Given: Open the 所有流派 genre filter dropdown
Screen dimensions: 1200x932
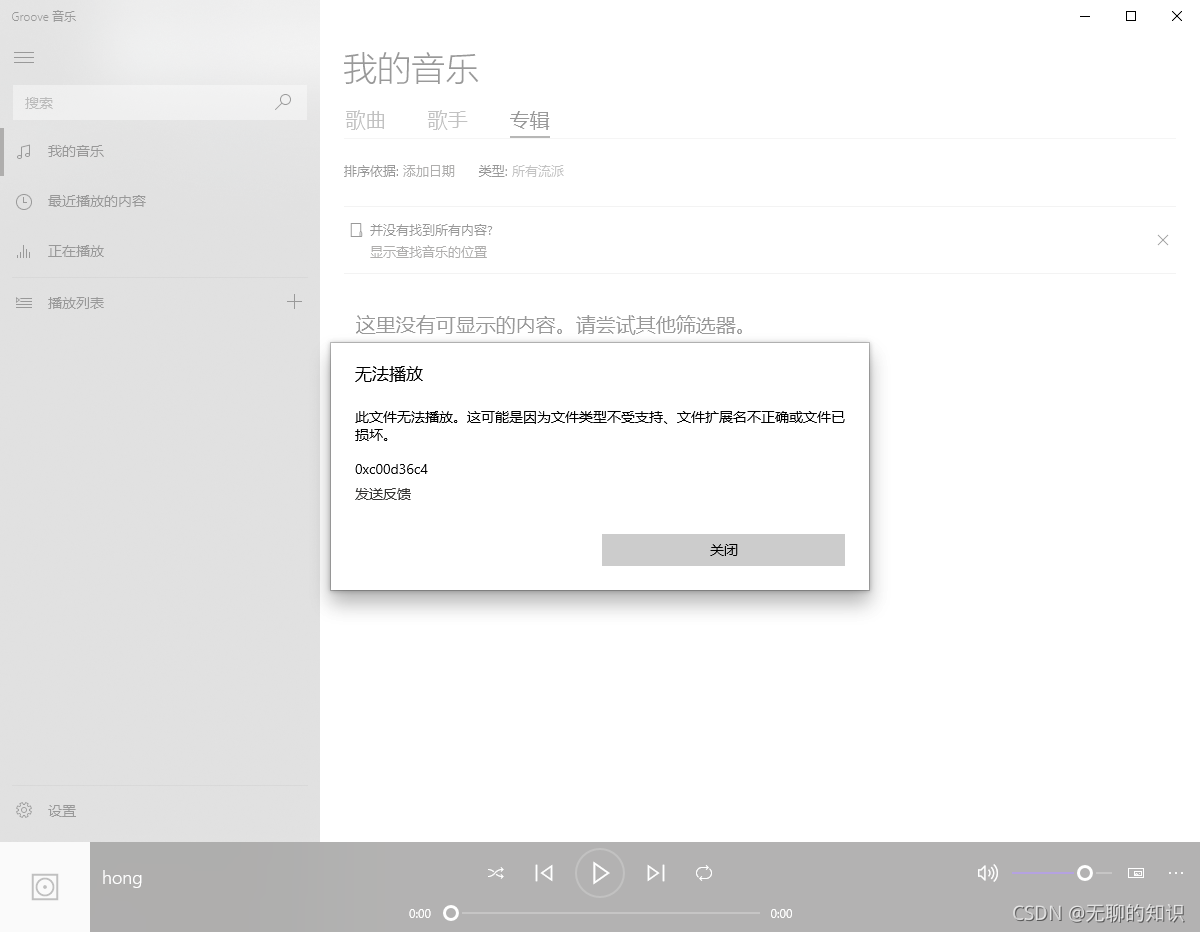Looking at the screenshot, I should 538,171.
